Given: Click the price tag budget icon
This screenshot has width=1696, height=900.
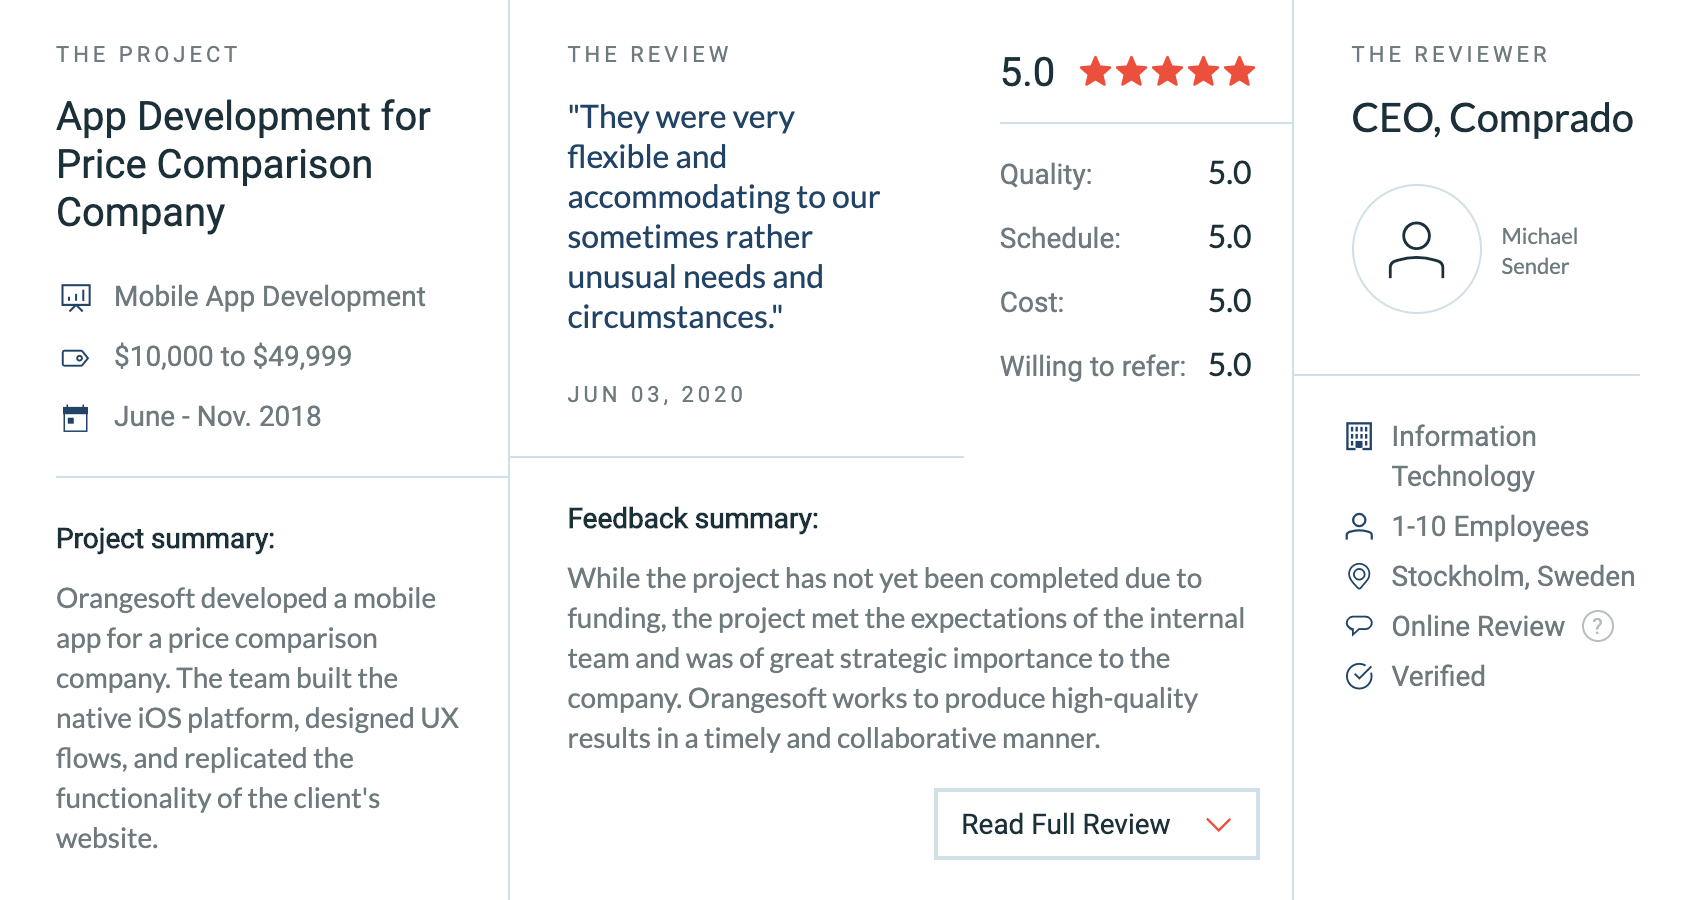Looking at the screenshot, I should 76,358.
